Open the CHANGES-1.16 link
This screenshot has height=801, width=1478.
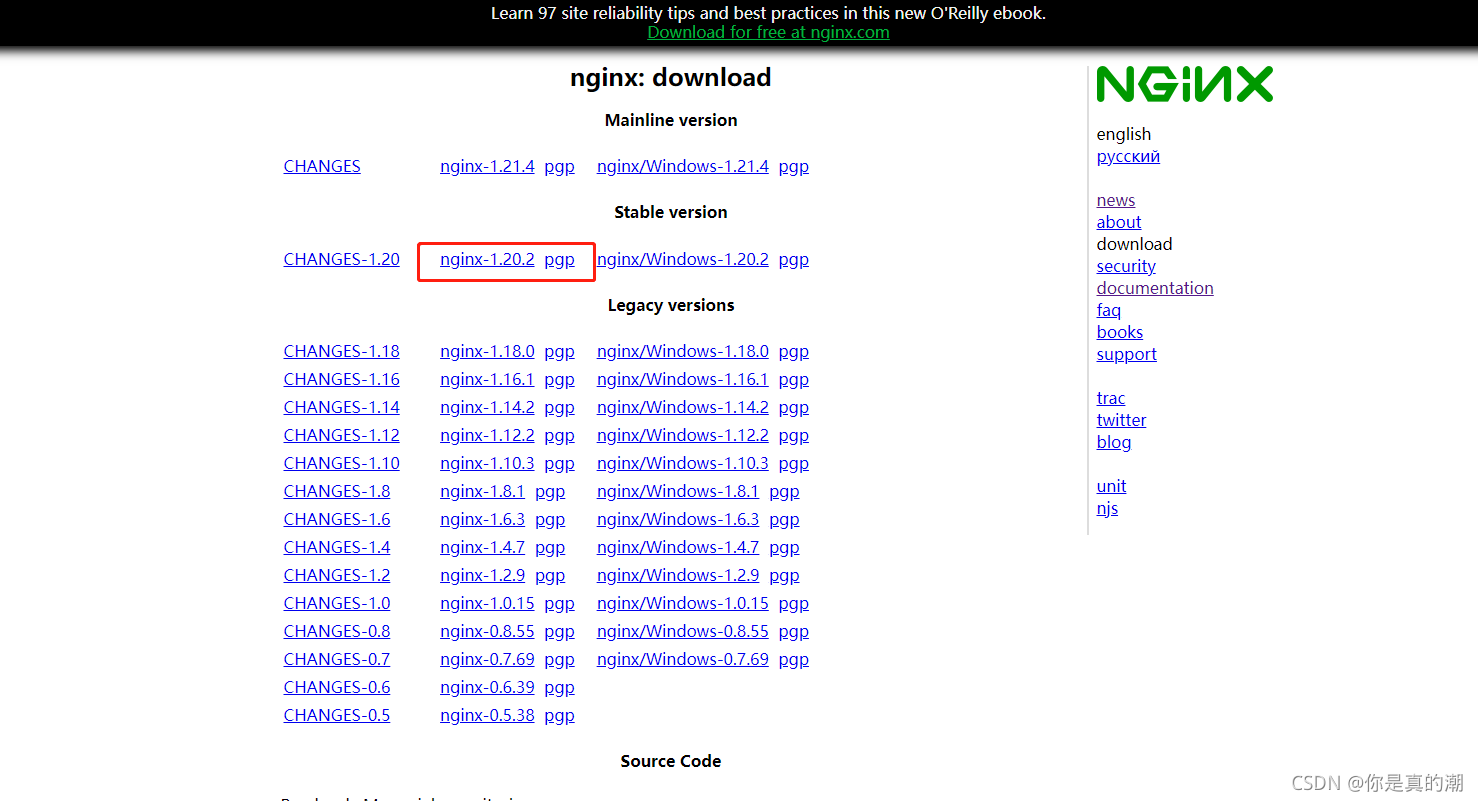point(341,379)
